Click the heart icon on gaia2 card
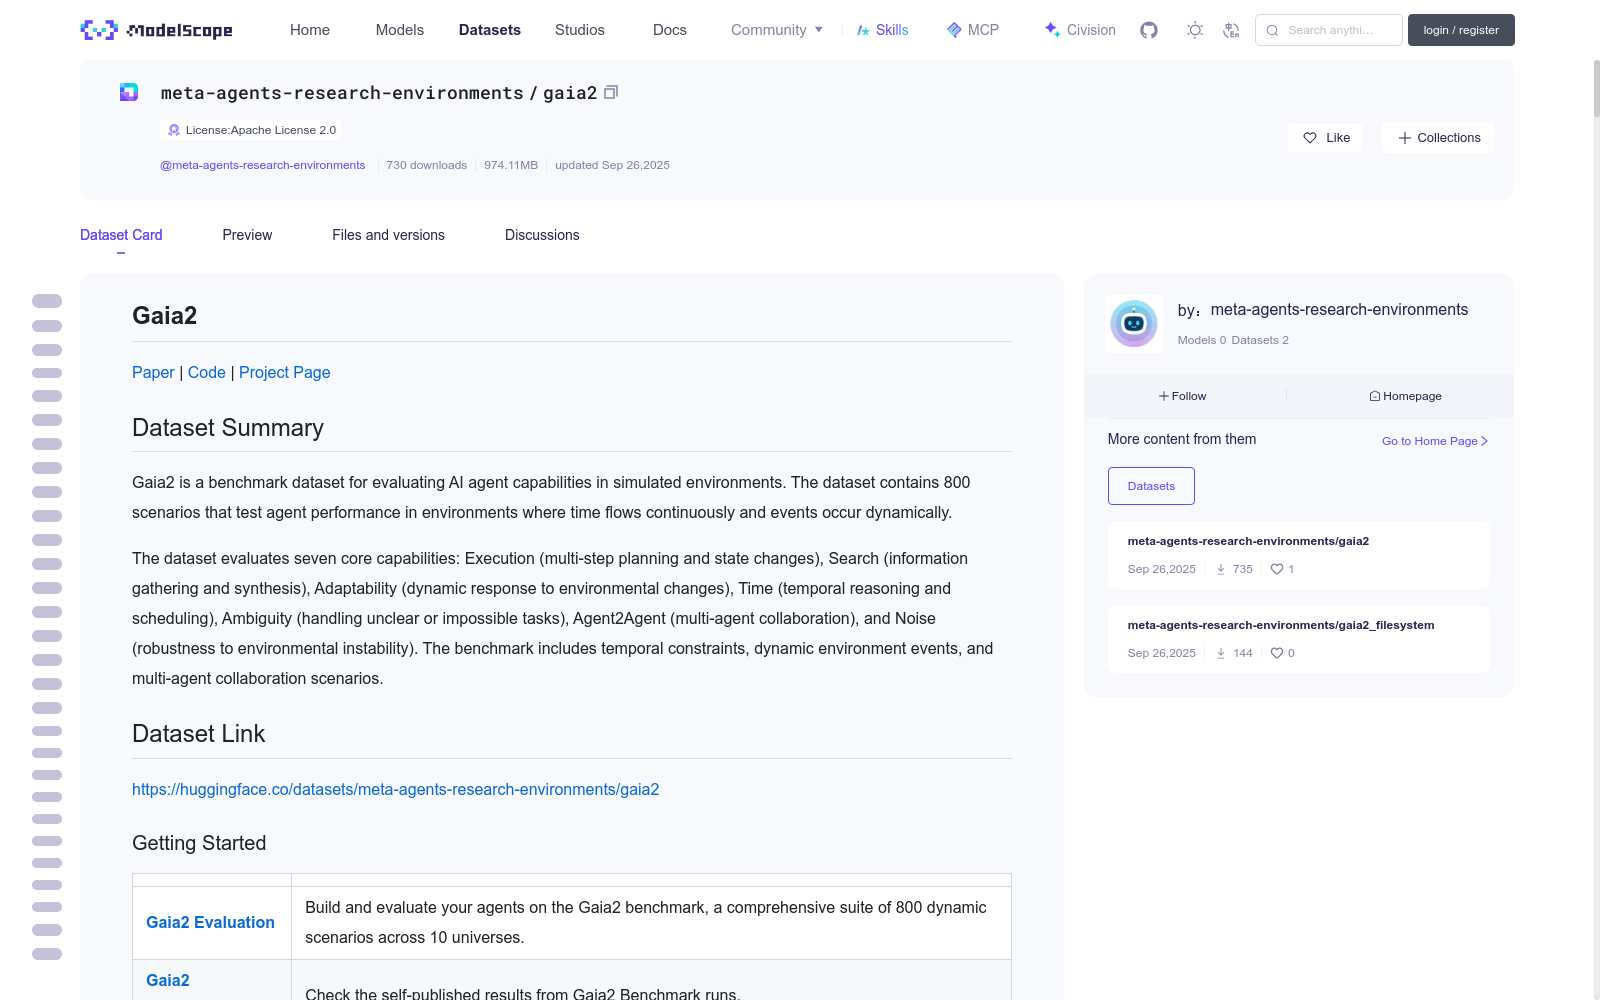This screenshot has height=1000, width=1600. (x=1277, y=569)
